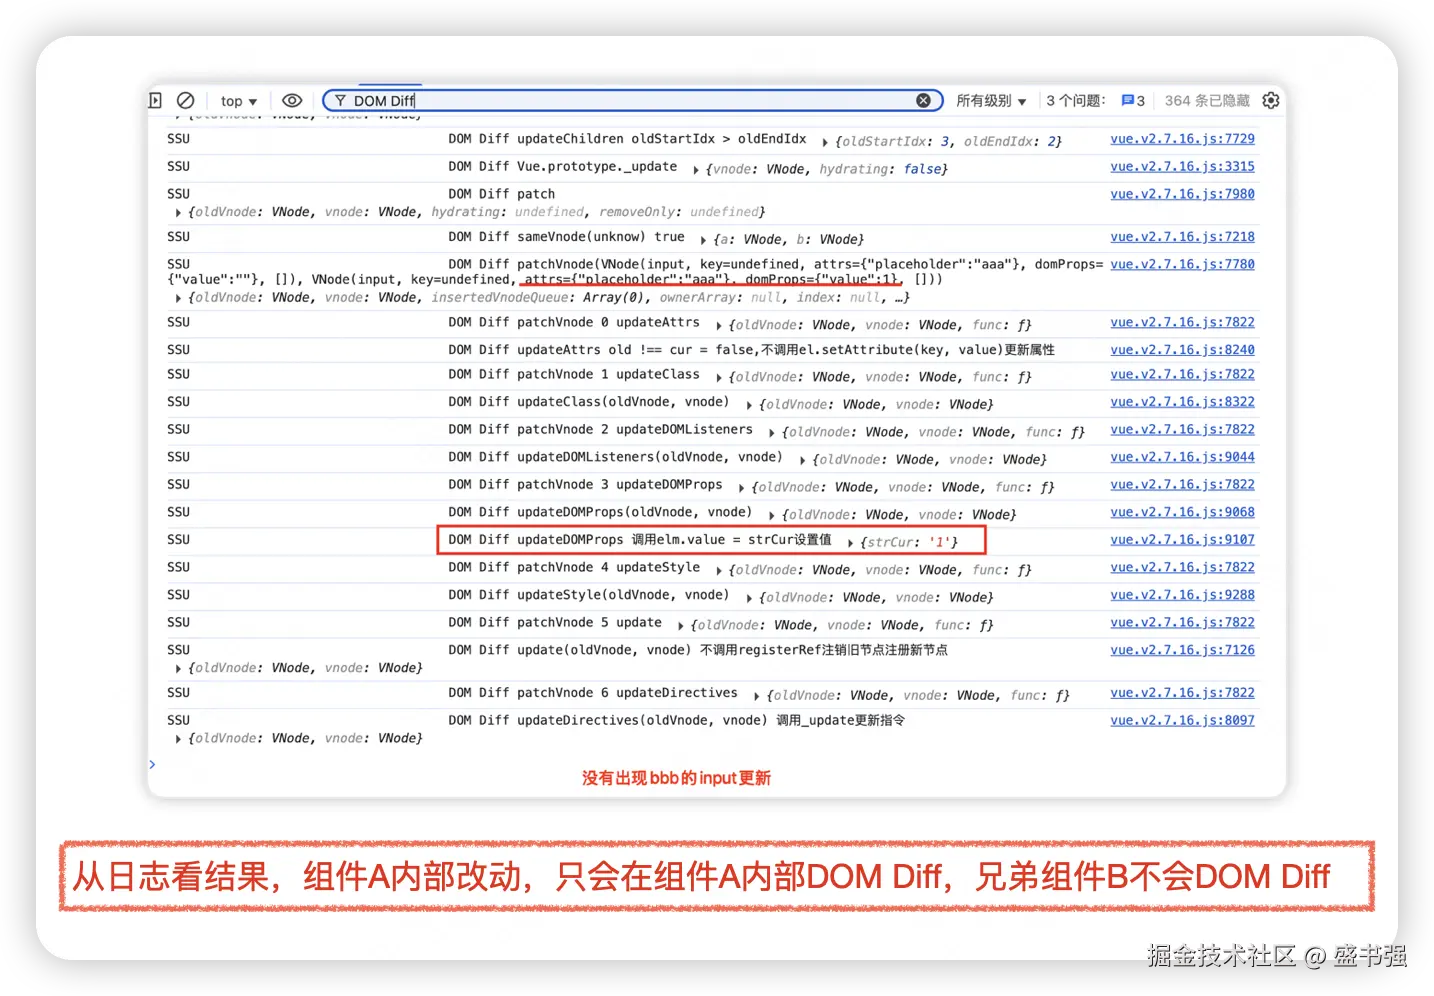Viewport: 1434px width, 996px height.
Task: Open the 7822 link on patchVnode 1 updateClass row
Action: click(1182, 374)
